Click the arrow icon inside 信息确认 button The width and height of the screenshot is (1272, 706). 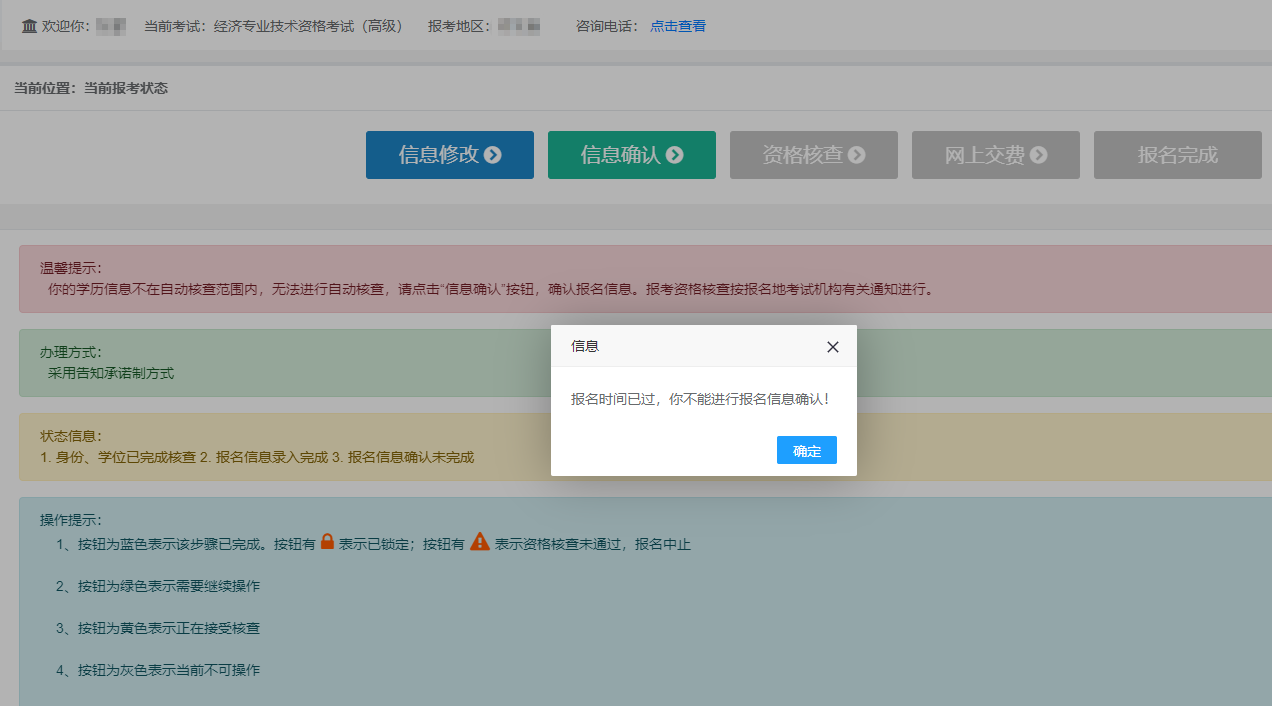pos(674,155)
